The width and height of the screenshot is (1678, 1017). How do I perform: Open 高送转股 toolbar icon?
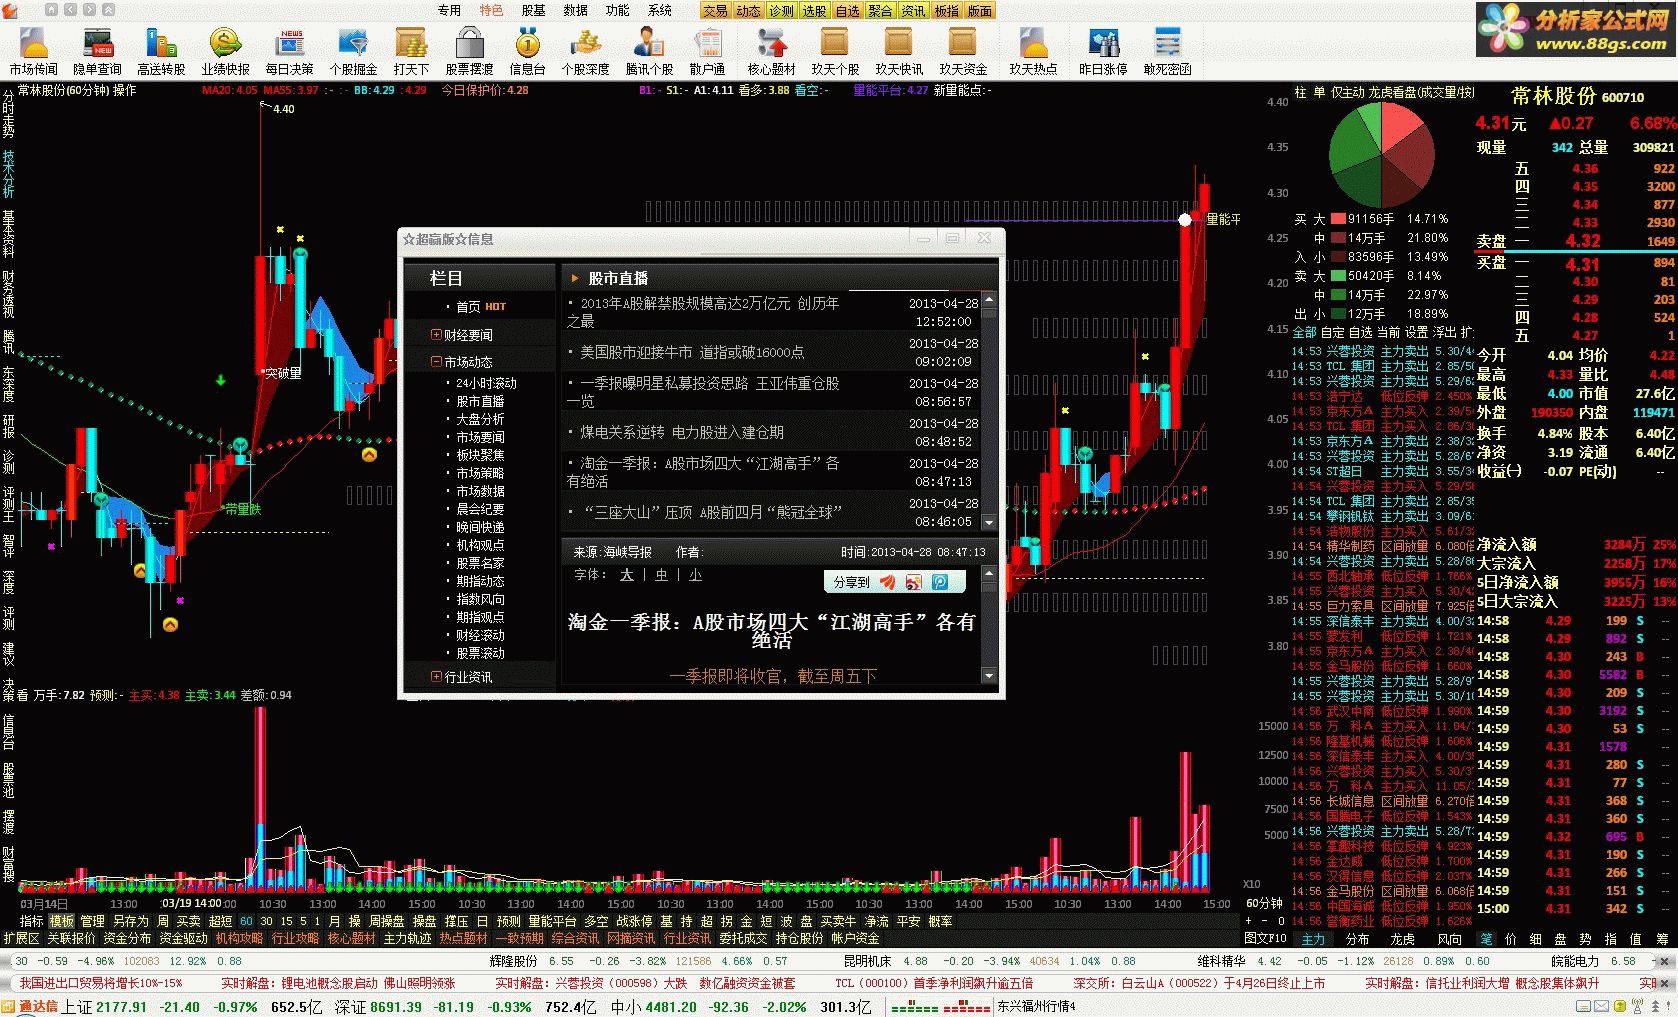pos(161,51)
